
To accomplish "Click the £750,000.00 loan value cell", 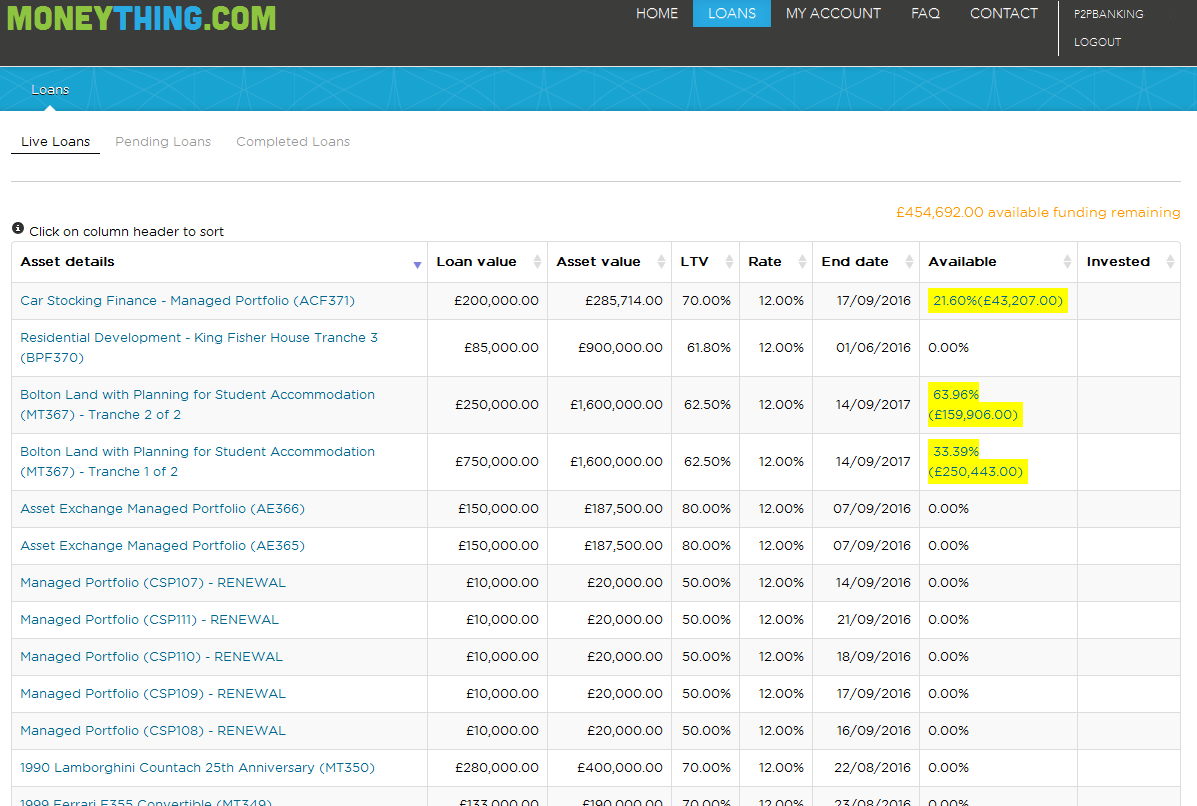I will [496, 462].
